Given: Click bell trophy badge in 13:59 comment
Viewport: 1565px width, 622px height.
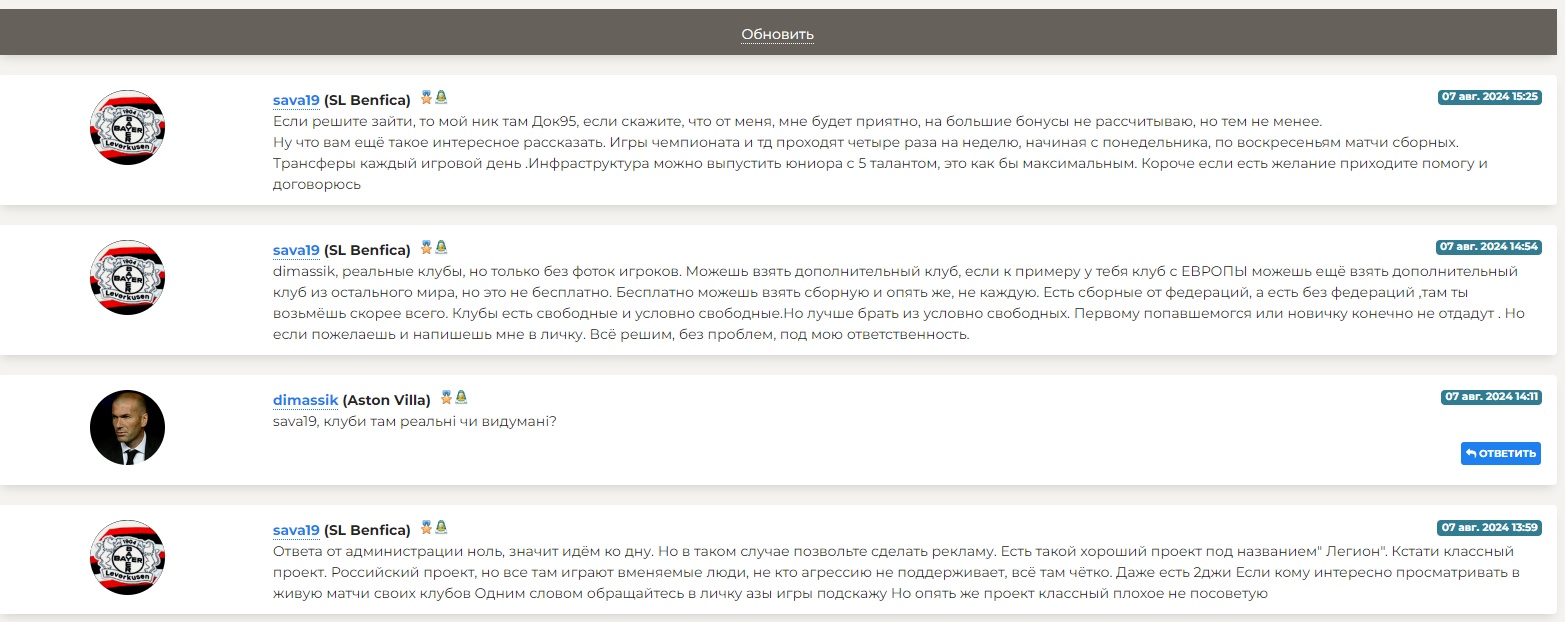Looking at the screenshot, I should coord(441,527).
